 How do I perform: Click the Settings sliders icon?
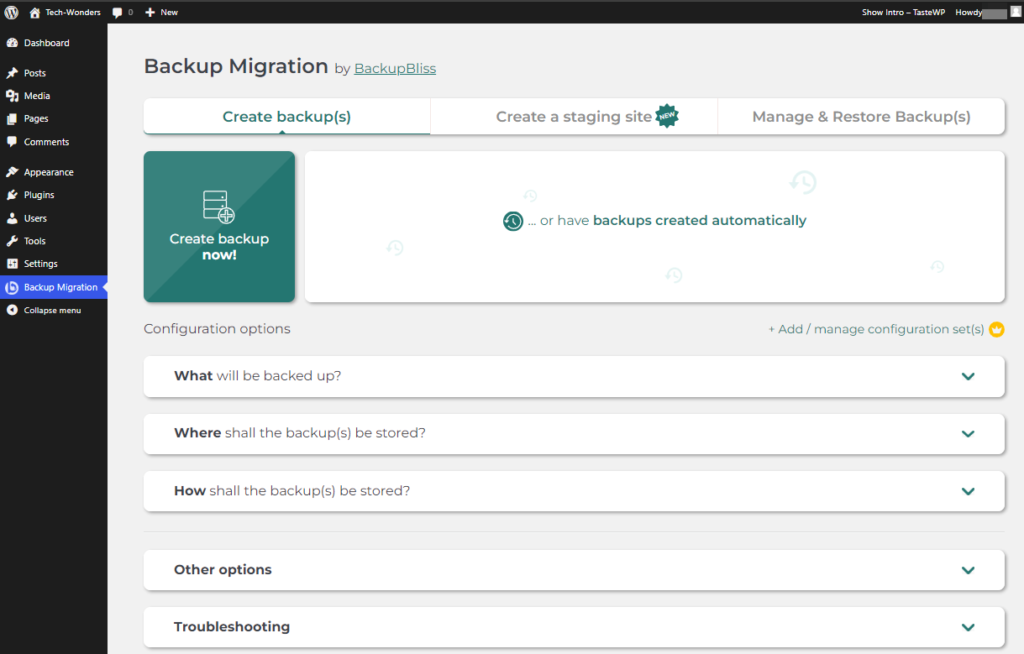pos(12,263)
